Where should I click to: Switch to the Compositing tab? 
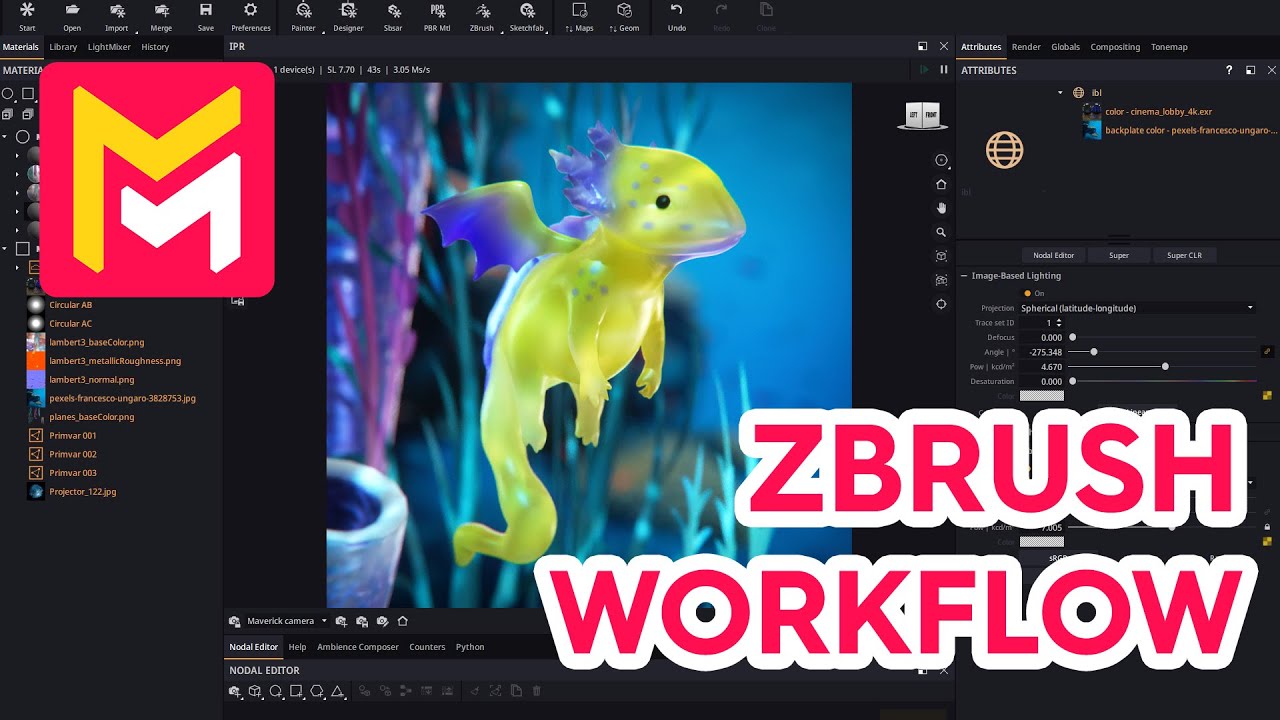(1115, 47)
